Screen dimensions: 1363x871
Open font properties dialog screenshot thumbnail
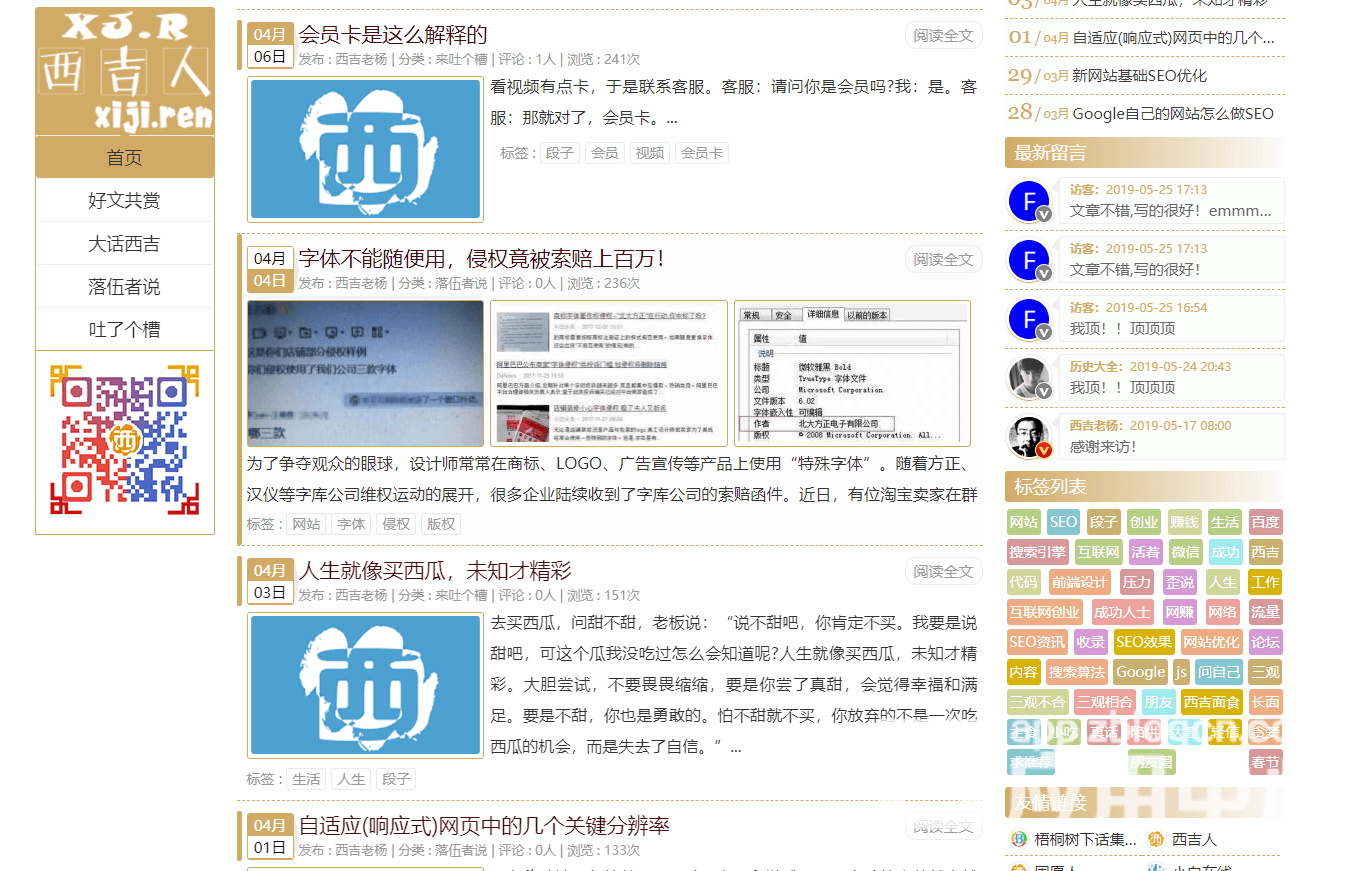click(x=852, y=373)
